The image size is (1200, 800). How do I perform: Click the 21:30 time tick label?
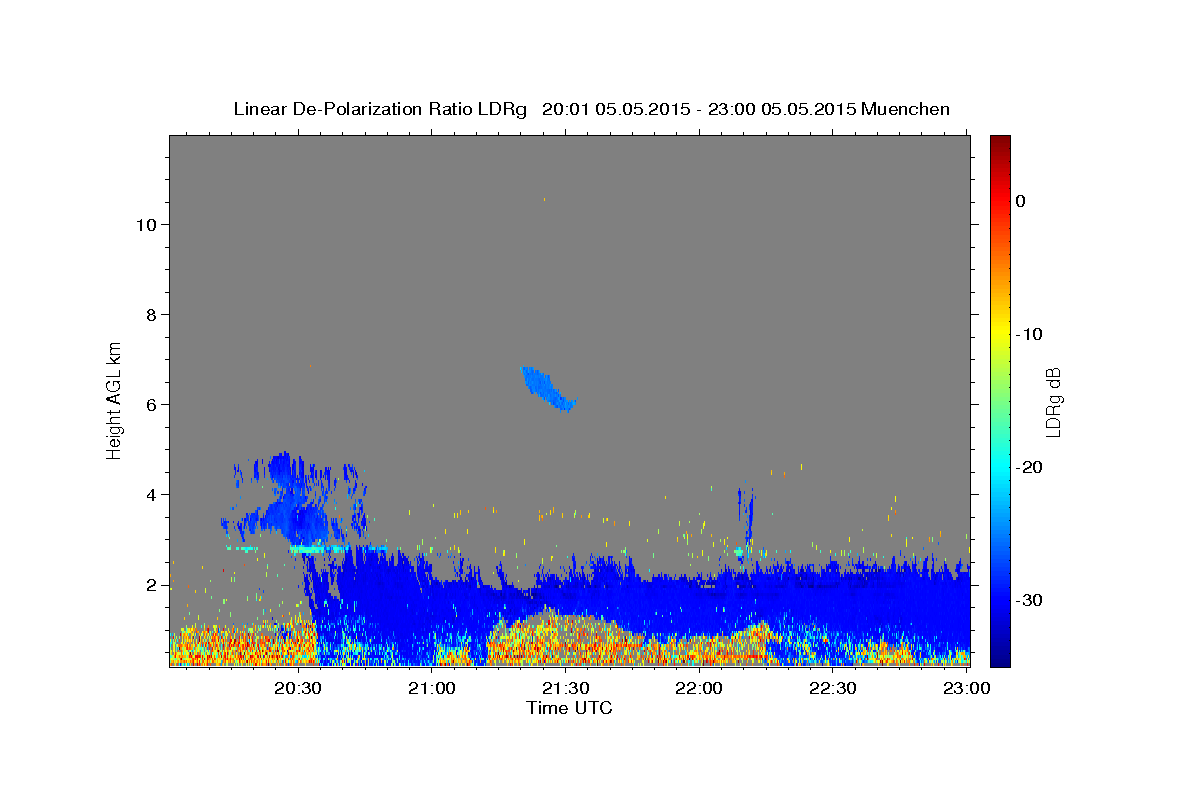pyautogui.click(x=565, y=688)
